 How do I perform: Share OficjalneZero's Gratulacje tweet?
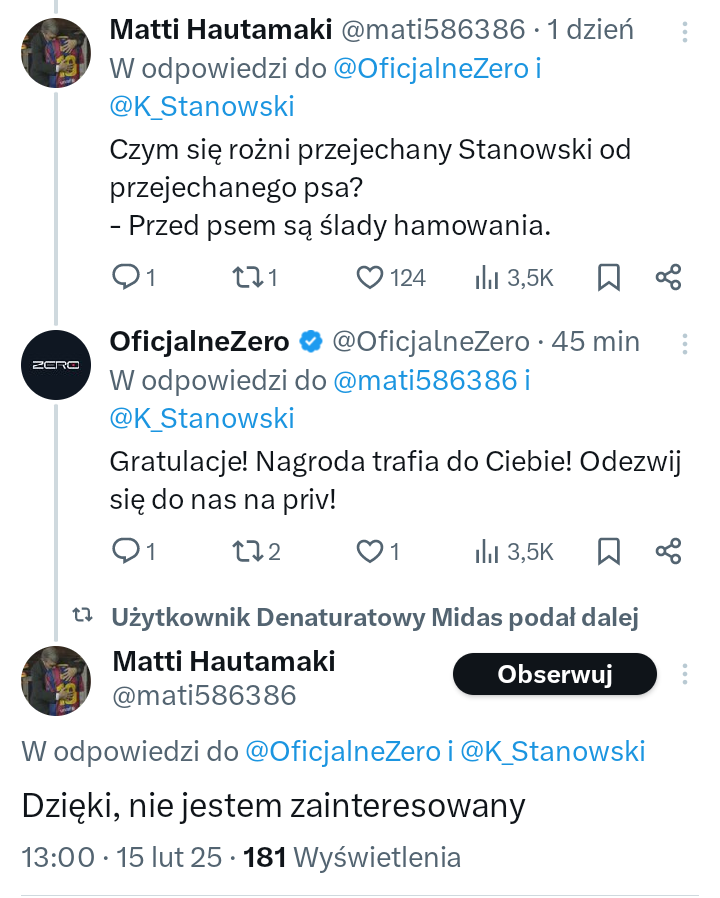coord(668,550)
